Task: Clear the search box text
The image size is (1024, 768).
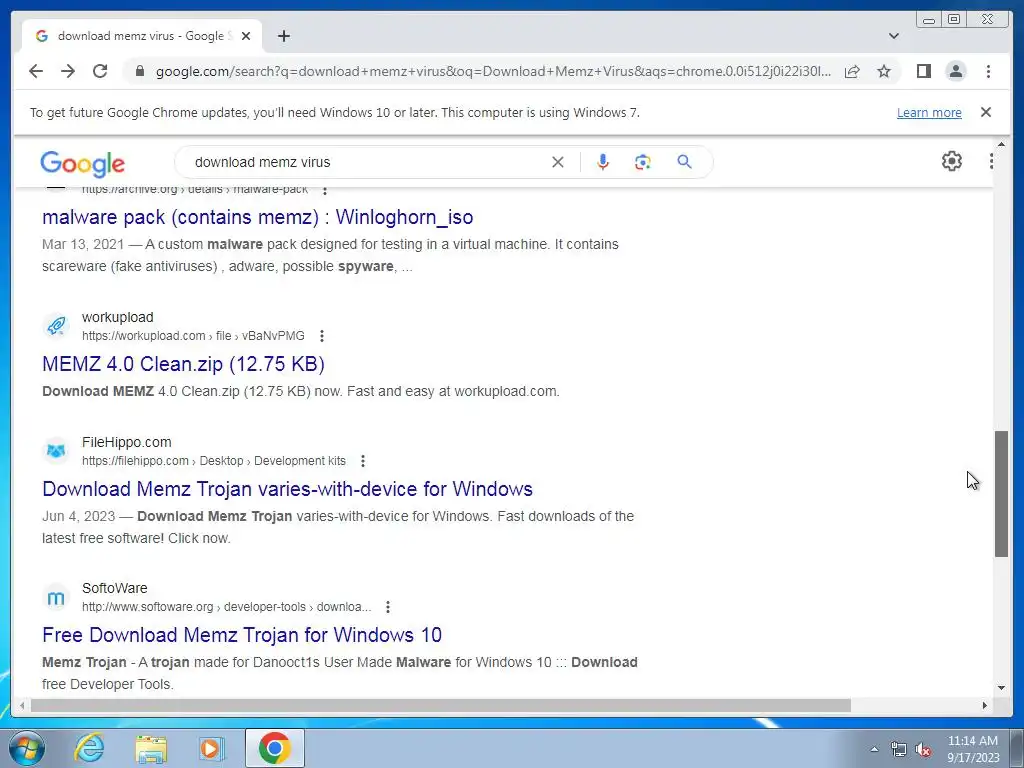Action: (558, 162)
